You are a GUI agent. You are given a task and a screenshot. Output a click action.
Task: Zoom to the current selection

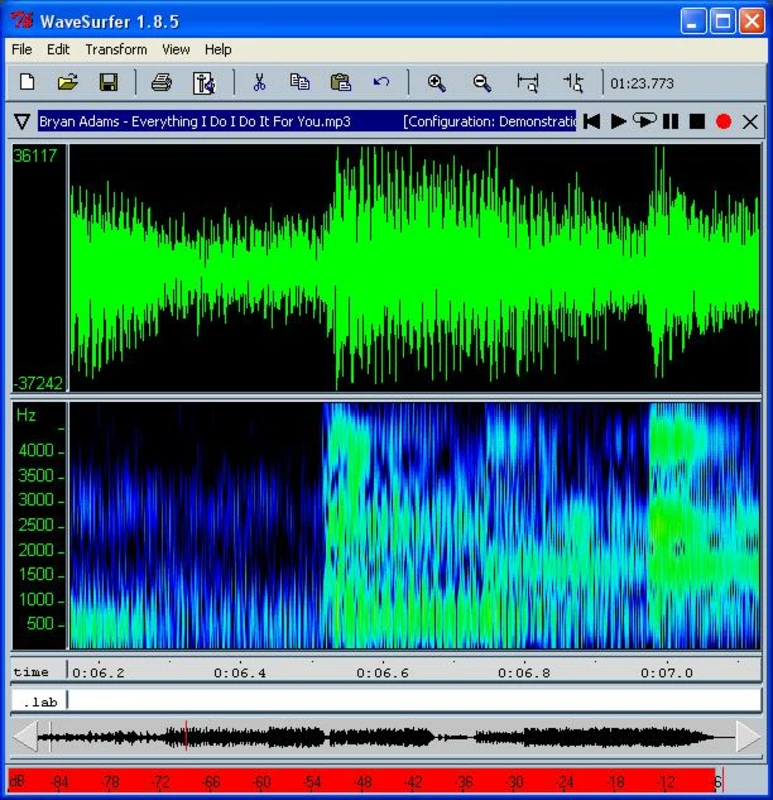573,83
